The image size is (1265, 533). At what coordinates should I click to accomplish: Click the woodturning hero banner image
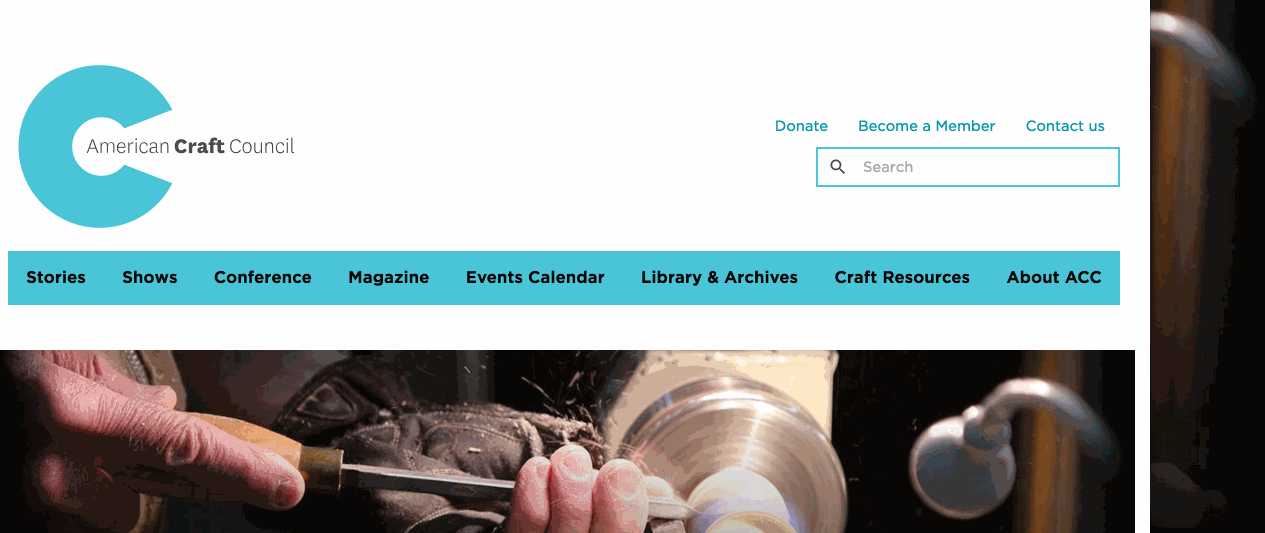(567, 441)
